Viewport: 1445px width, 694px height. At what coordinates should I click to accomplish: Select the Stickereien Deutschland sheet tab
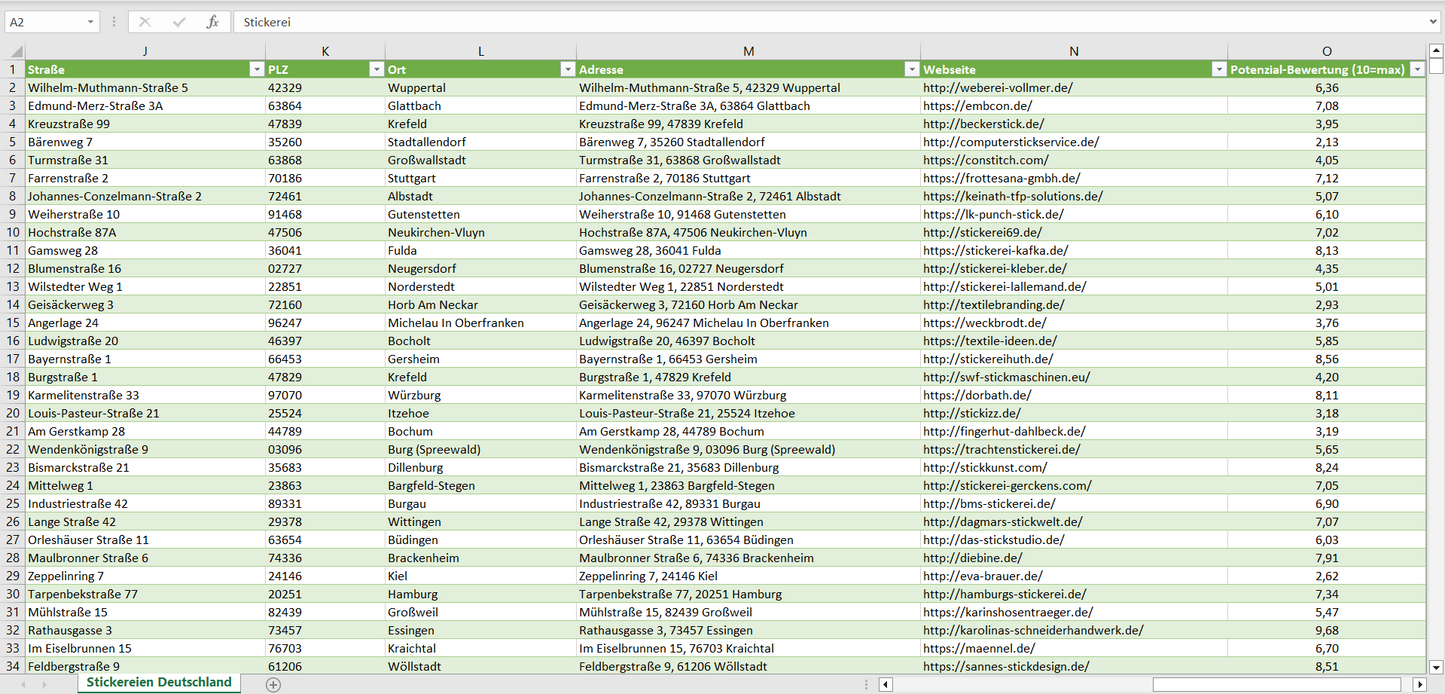[x=159, y=683]
